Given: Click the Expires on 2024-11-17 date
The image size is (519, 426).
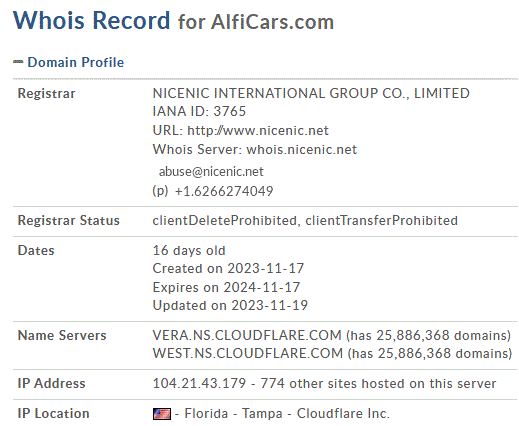Looking at the screenshot, I should [x=226, y=287].
